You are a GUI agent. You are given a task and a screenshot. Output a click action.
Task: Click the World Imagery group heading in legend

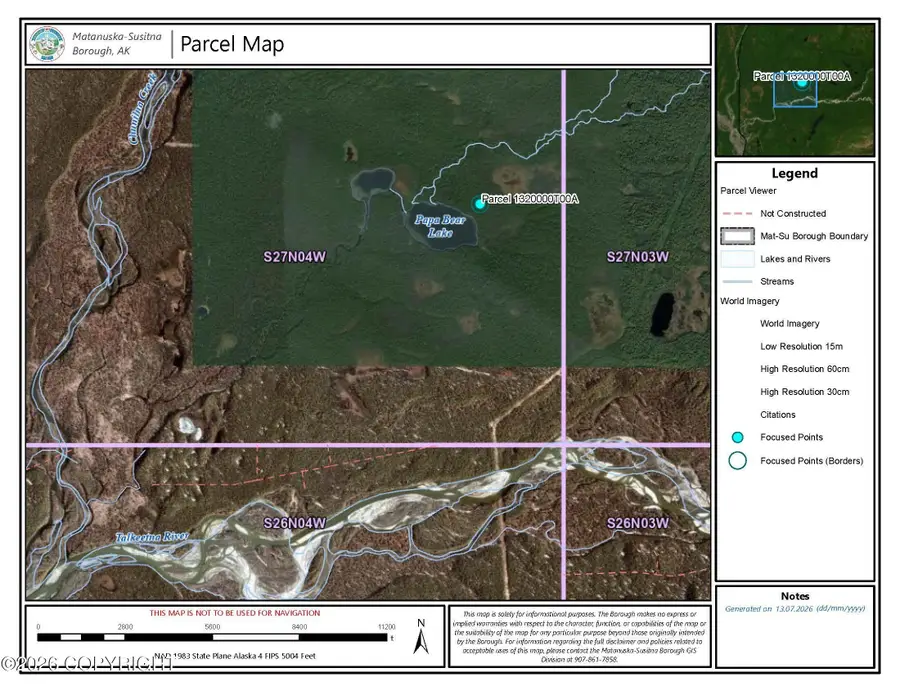pos(750,301)
